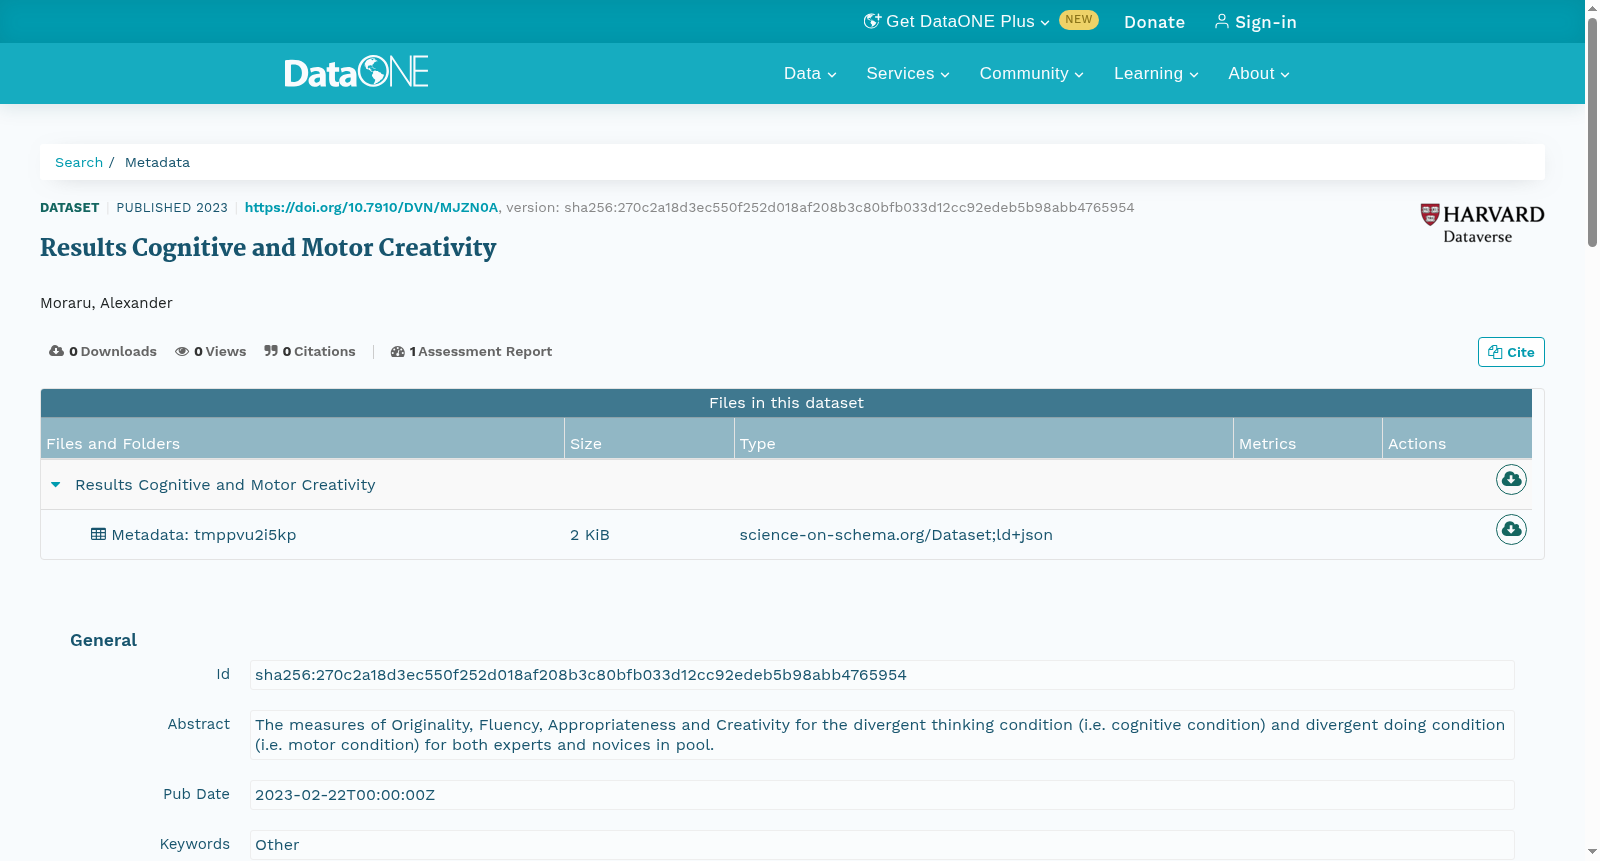Open the 1 Assessment Report link
Screen dimensions: 1600x861
tap(471, 352)
